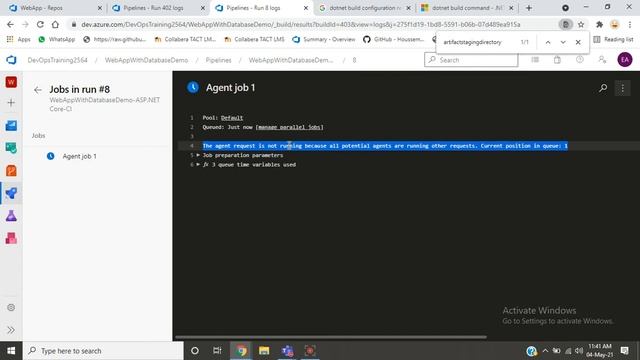This screenshot has width=640, height=360.
Task: Open Azure DevOps home logo
Action: (x=11, y=60)
